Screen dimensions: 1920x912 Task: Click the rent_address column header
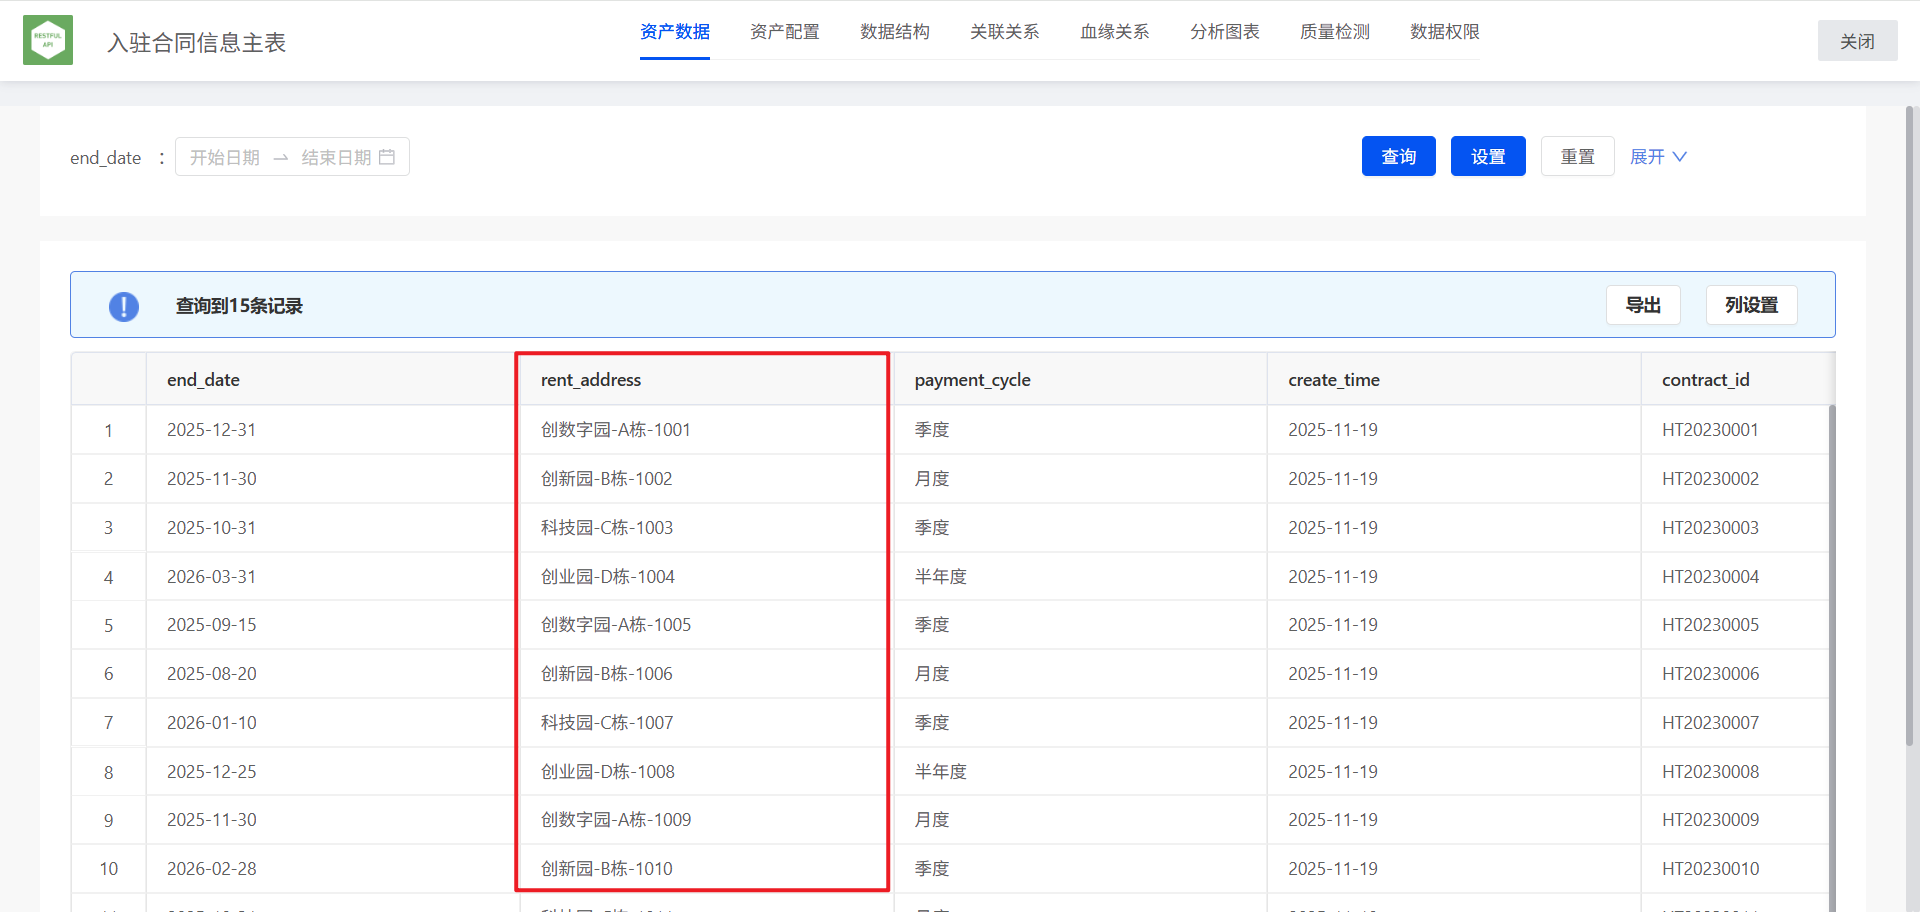(591, 380)
